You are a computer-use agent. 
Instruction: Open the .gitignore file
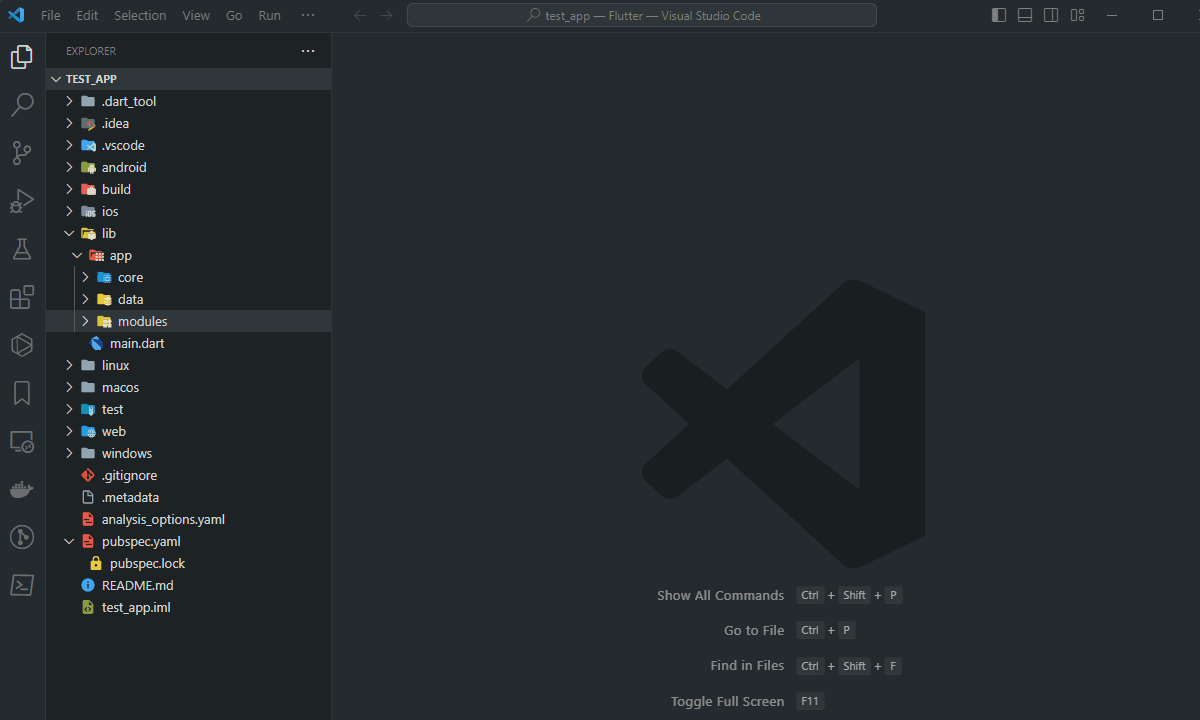pyautogui.click(x=188, y=475)
